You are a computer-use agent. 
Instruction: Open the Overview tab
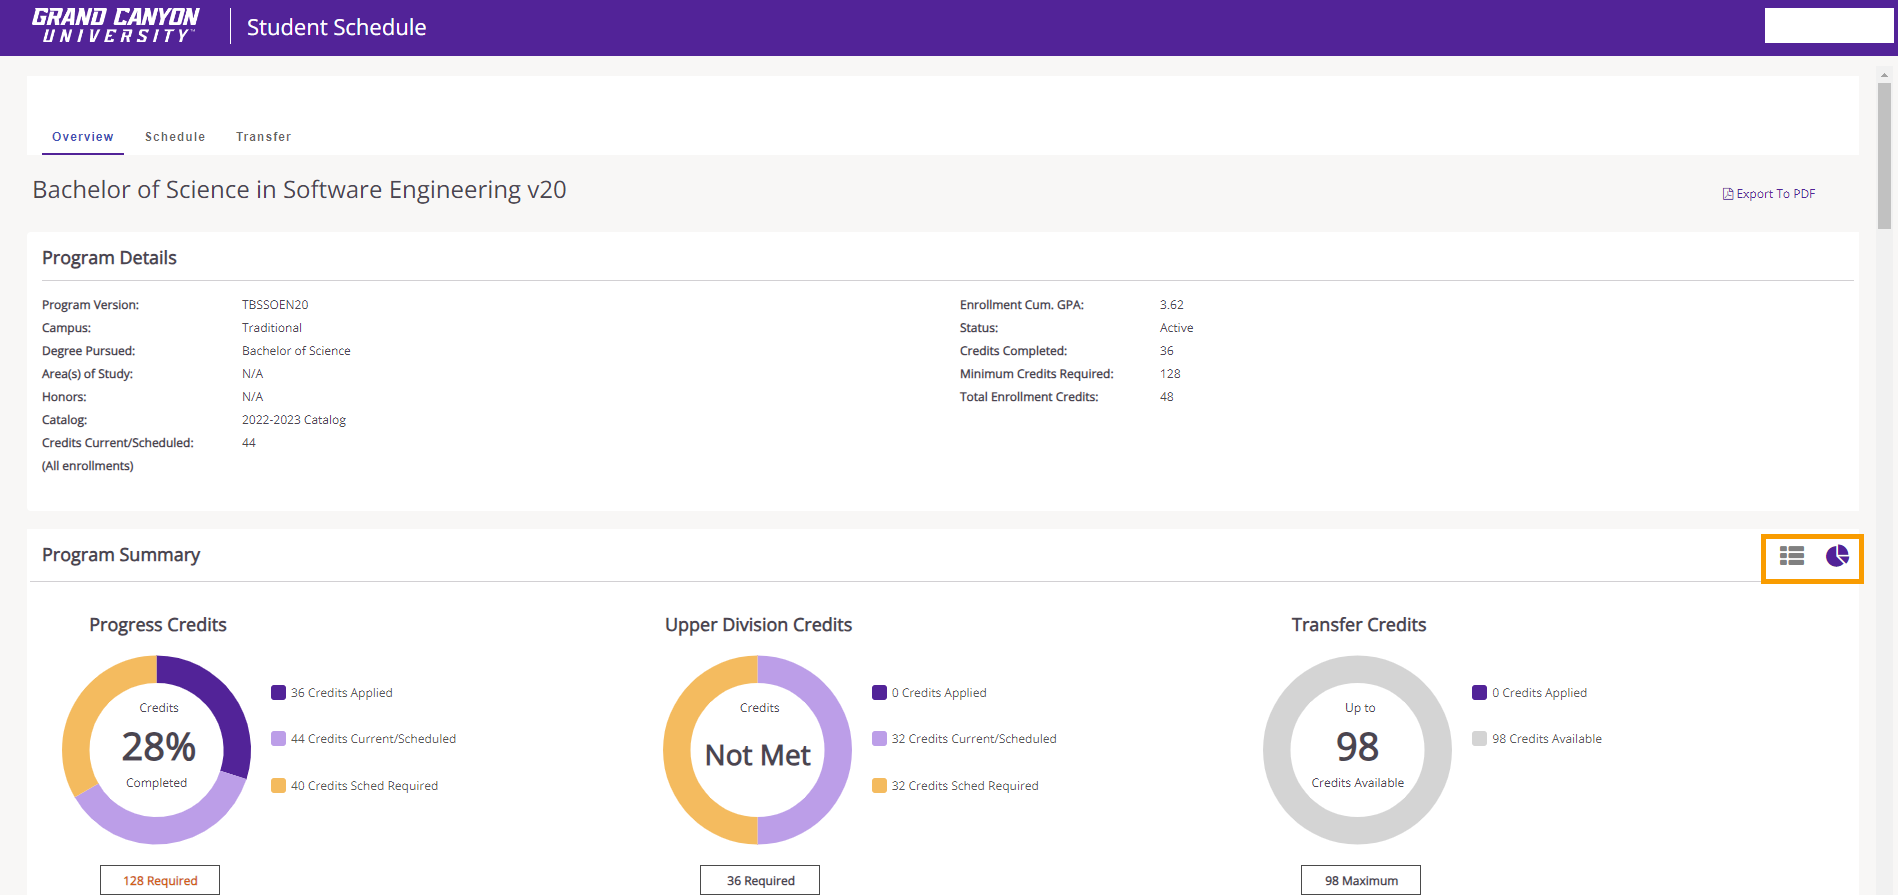click(83, 137)
